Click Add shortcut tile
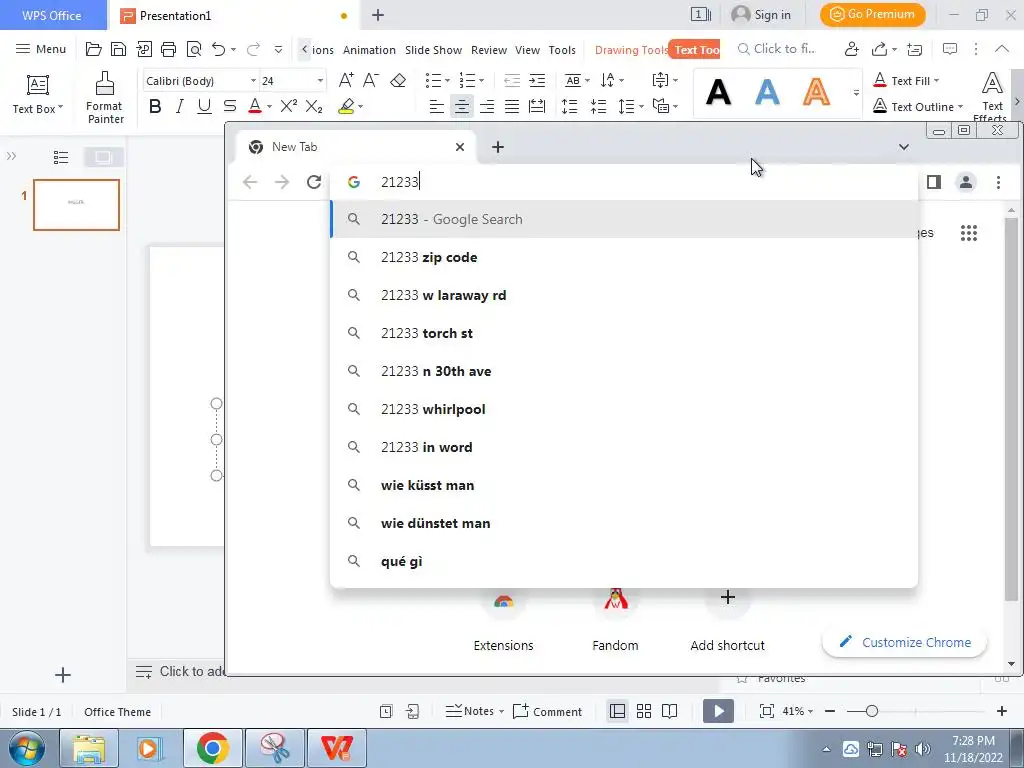 (728, 617)
